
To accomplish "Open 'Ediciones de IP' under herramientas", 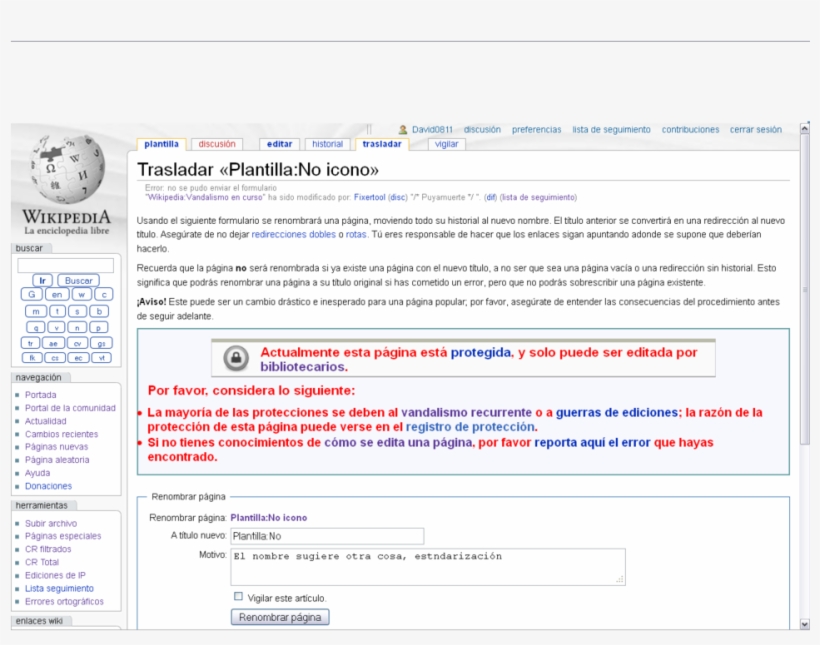I will [55, 575].
